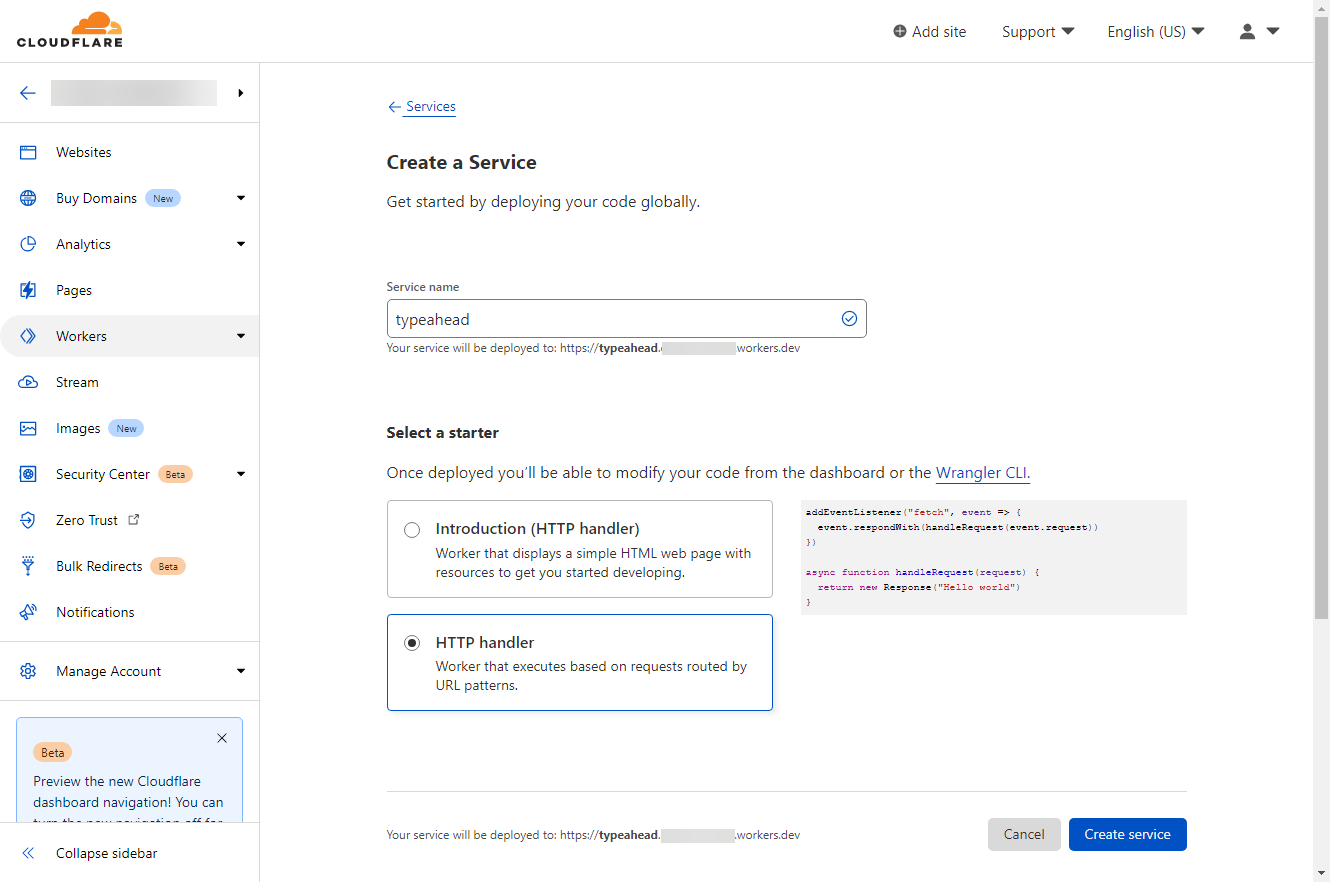1330x882 pixels.
Task: Click the left arrow beside Services link
Action: [394, 107]
